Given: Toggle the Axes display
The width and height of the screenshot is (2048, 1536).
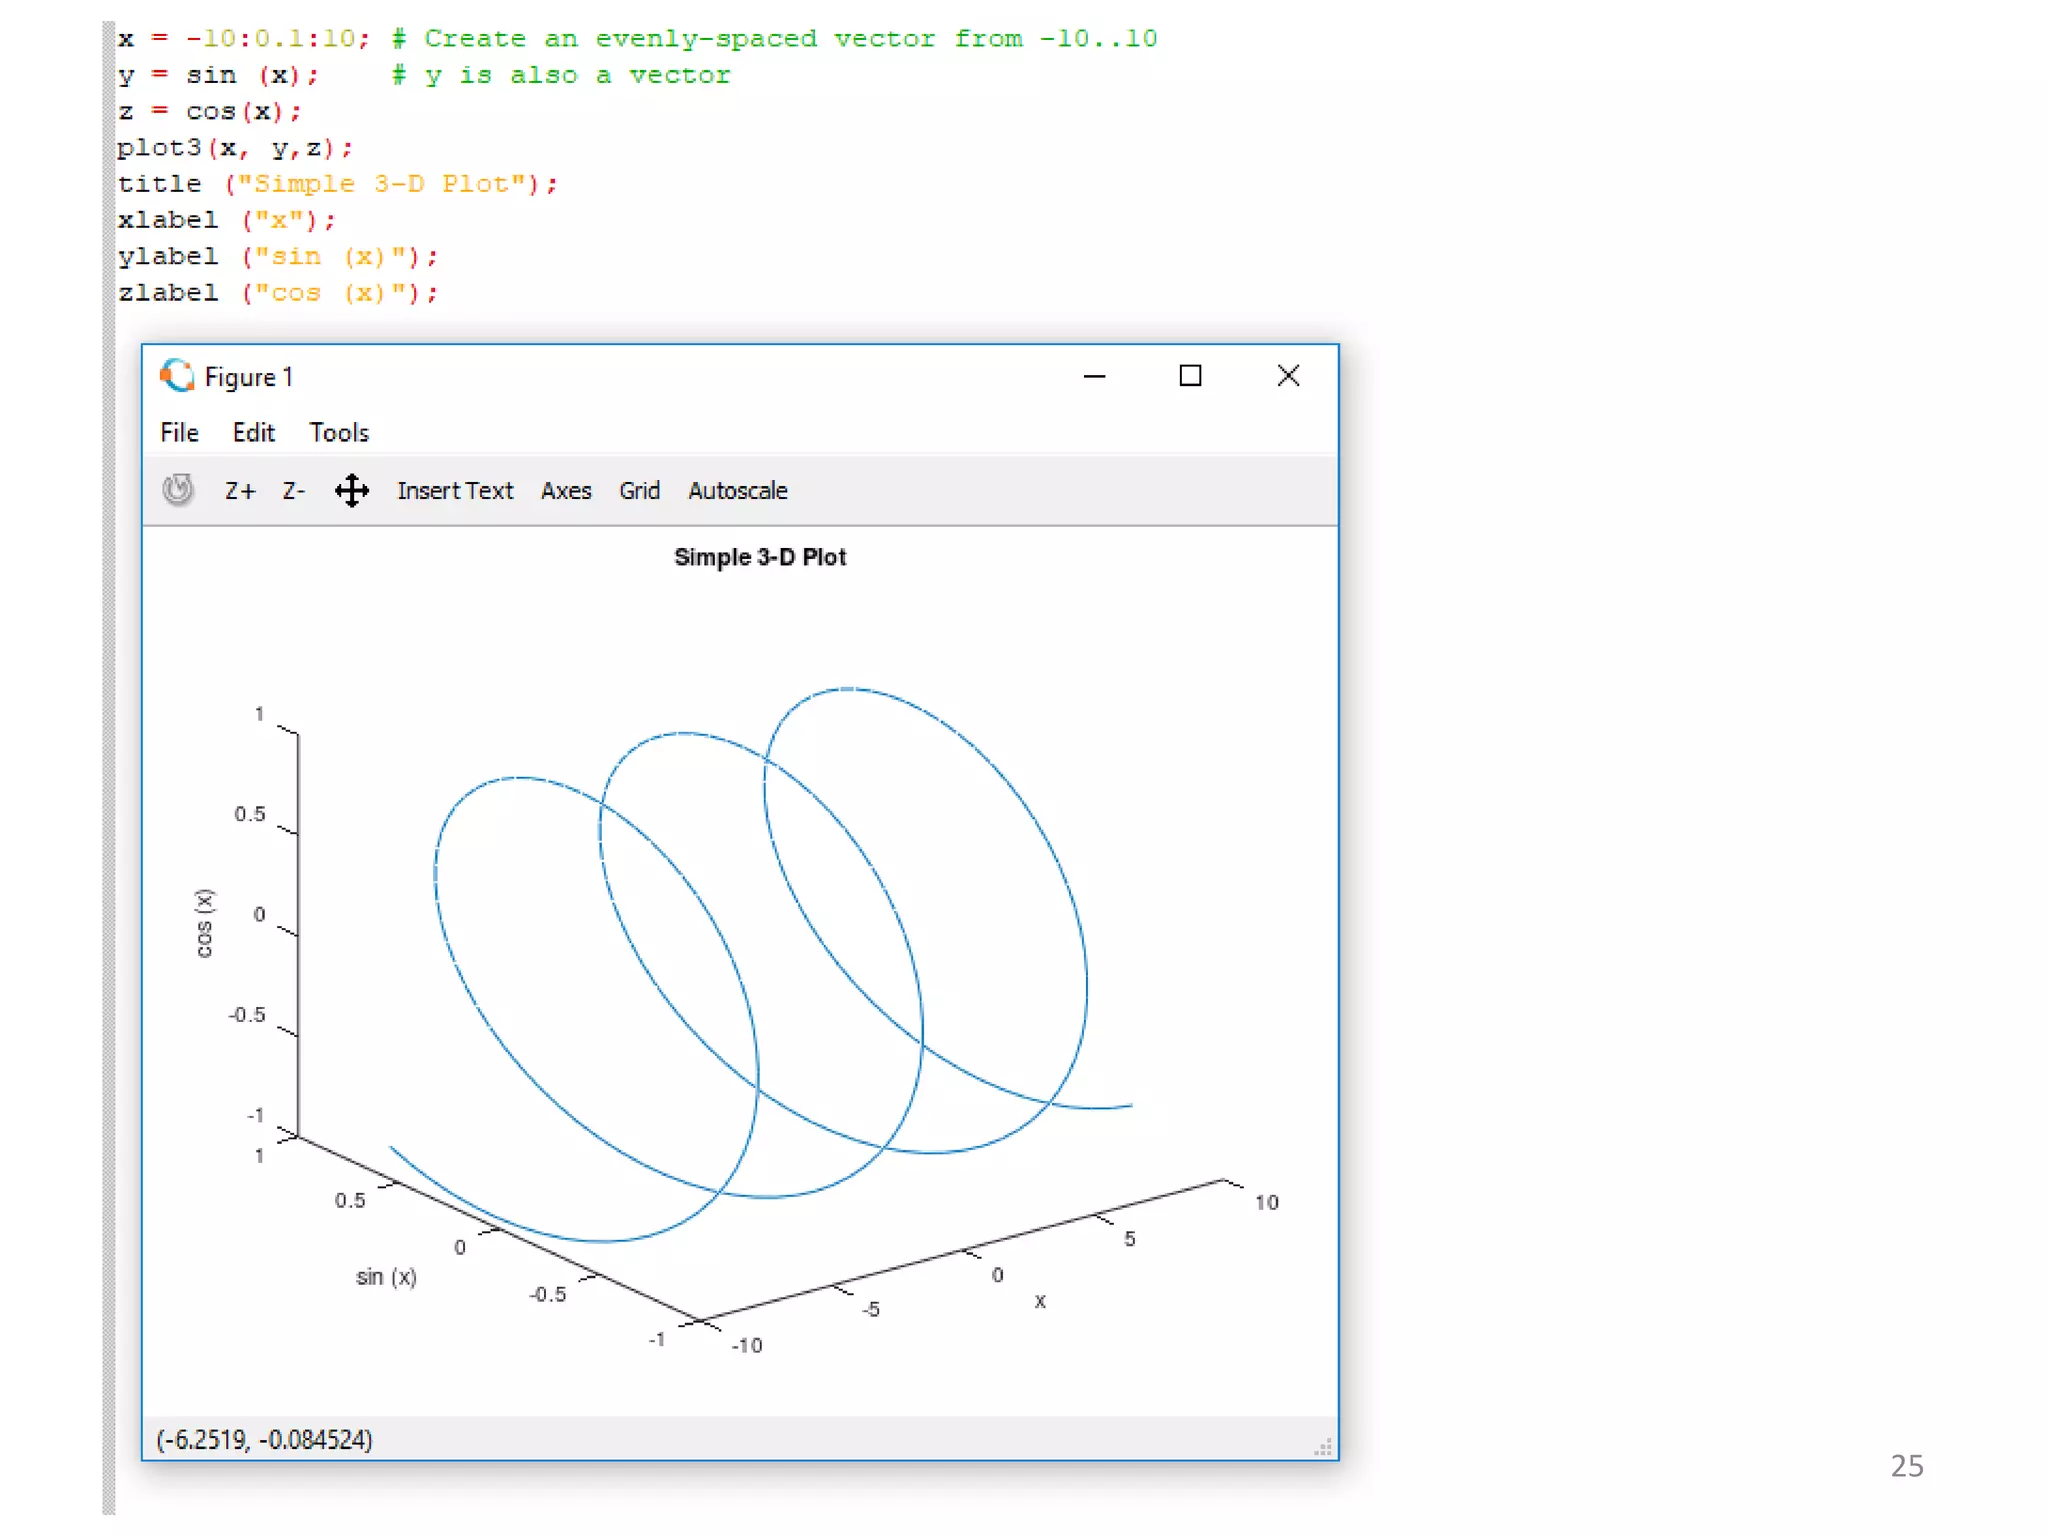Looking at the screenshot, I should [566, 491].
